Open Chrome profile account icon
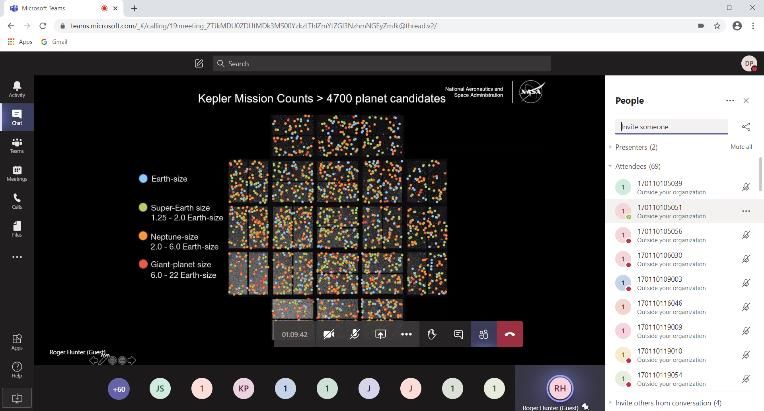The width and height of the screenshot is (764, 411). pos(737,26)
